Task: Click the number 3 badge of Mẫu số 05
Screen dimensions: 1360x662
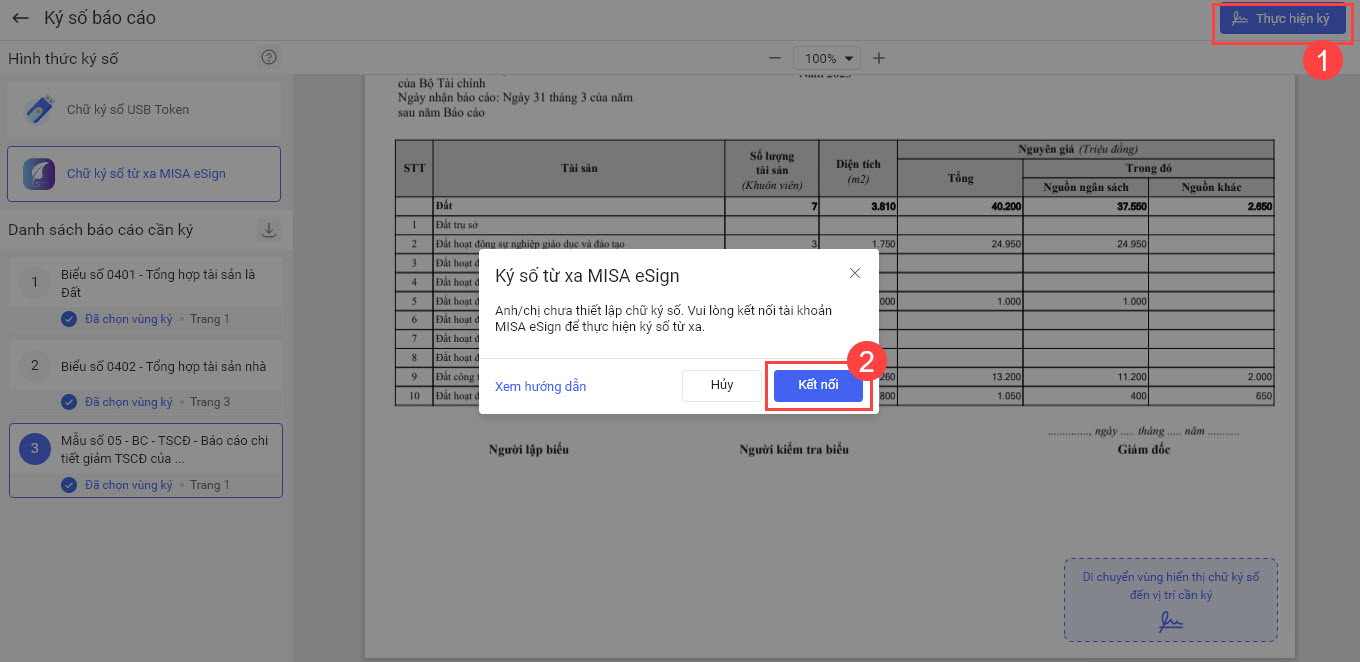Action: click(34, 449)
